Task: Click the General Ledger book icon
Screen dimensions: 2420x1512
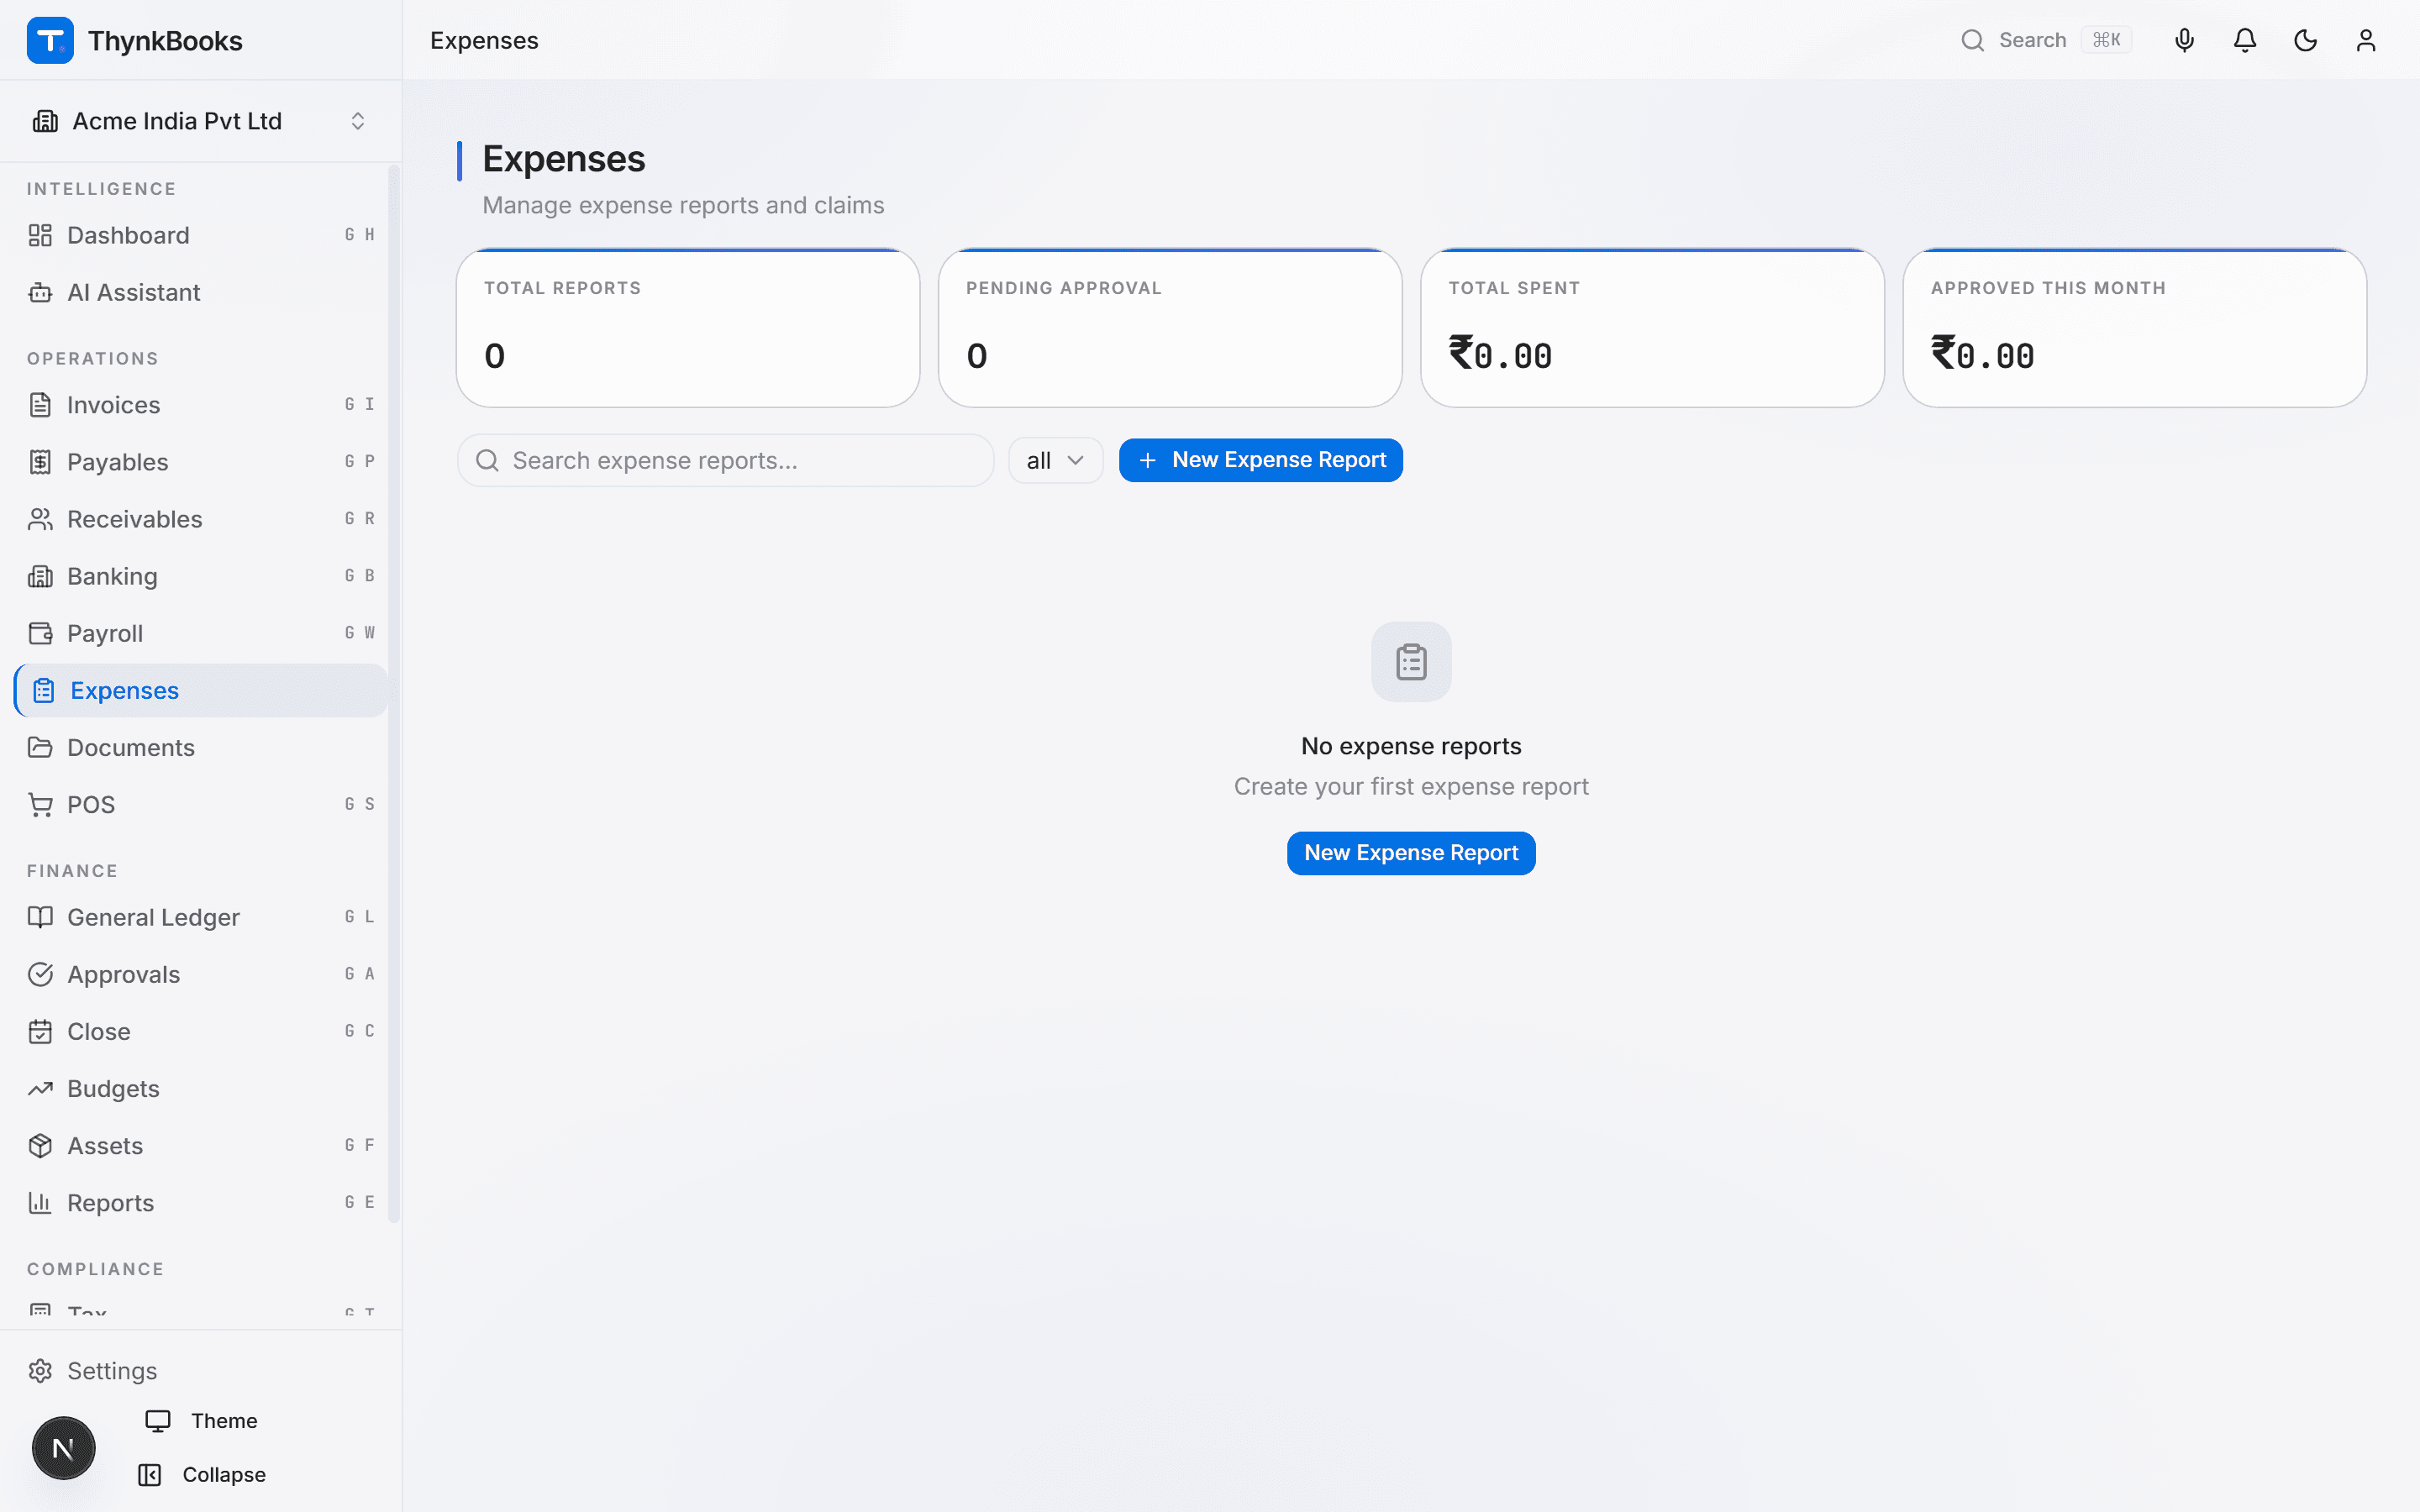Action: point(40,917)
